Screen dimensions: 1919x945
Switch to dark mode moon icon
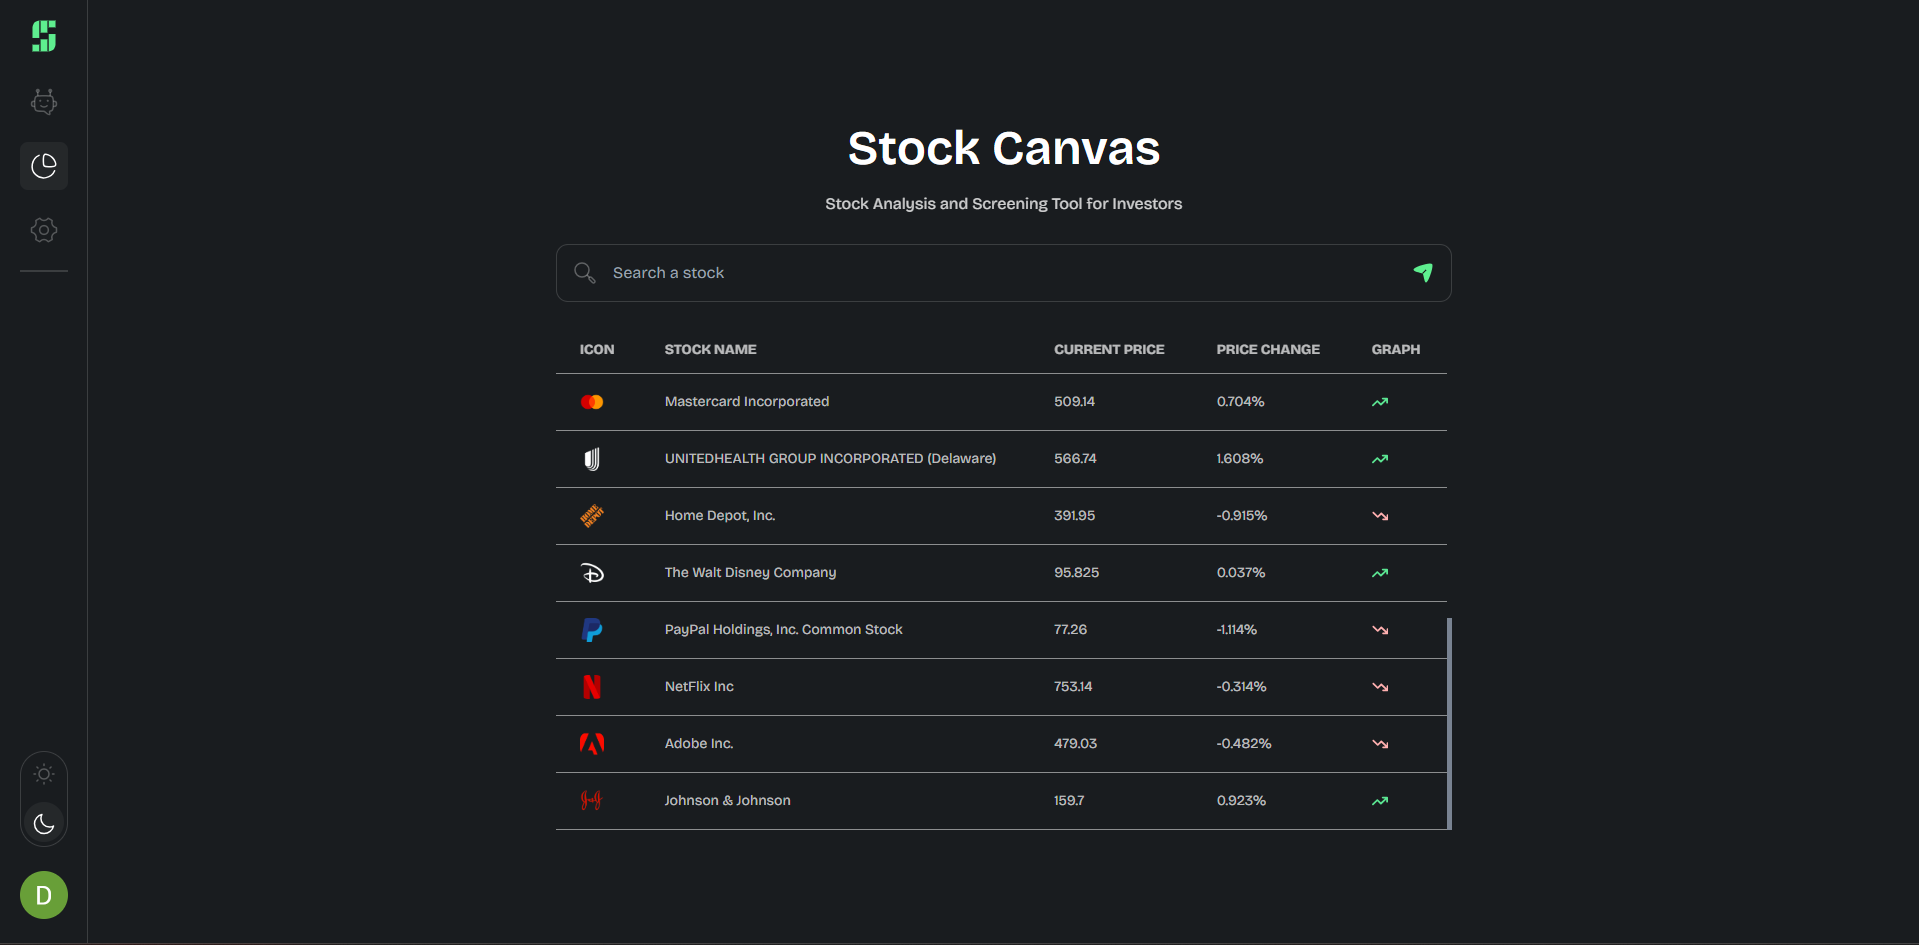tap(44, 824)
